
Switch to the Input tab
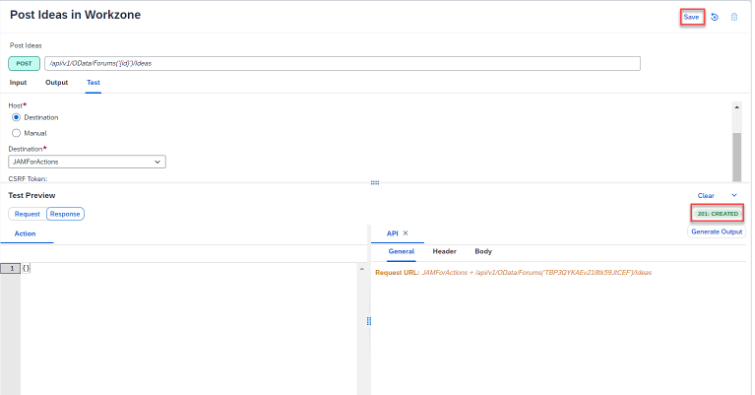pyautogui.click(x=18, y=82)
